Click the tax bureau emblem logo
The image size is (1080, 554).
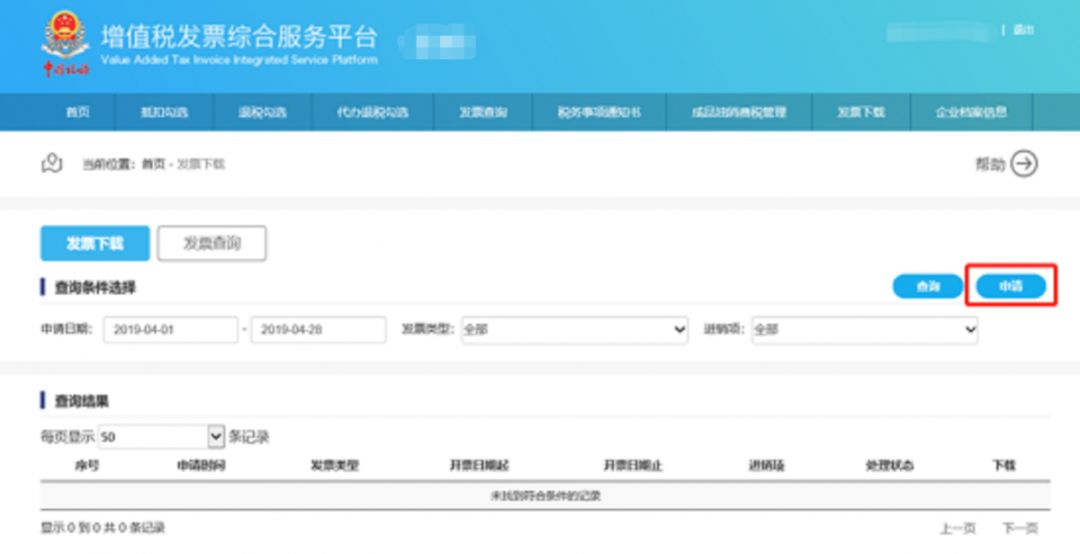pos(66,42)
